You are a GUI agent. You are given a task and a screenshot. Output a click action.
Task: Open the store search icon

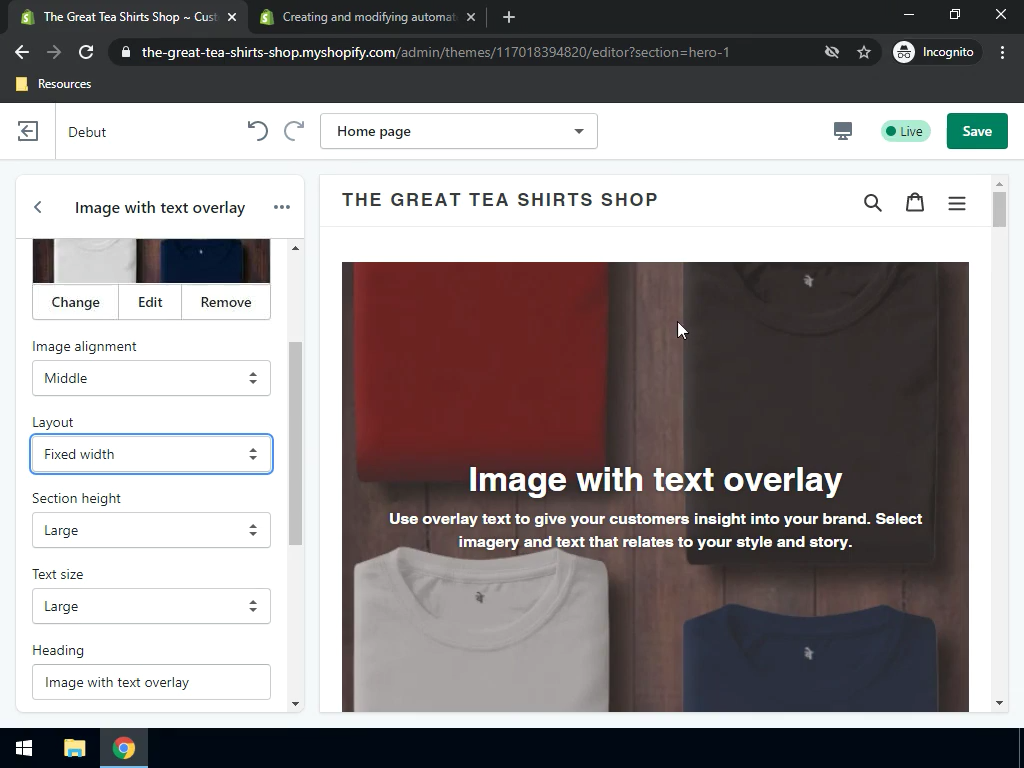872,203
